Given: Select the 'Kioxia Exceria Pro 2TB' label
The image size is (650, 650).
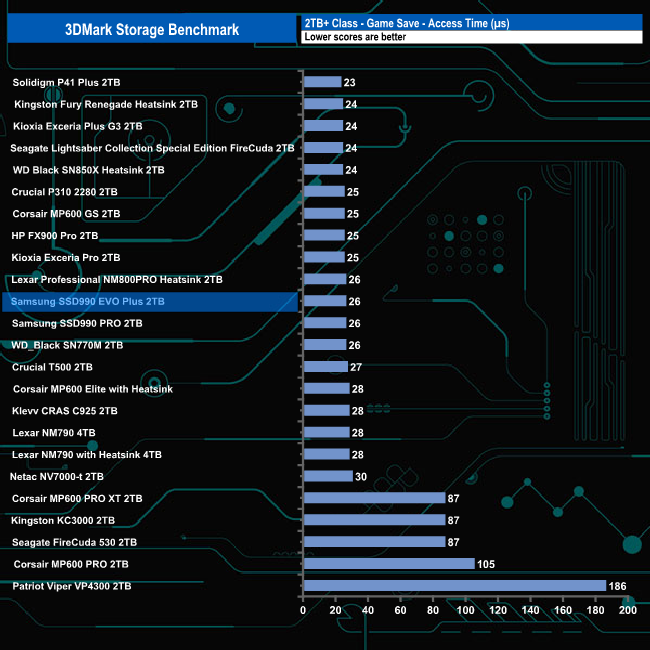Looking at the screenshot, I should coord(66,257).
